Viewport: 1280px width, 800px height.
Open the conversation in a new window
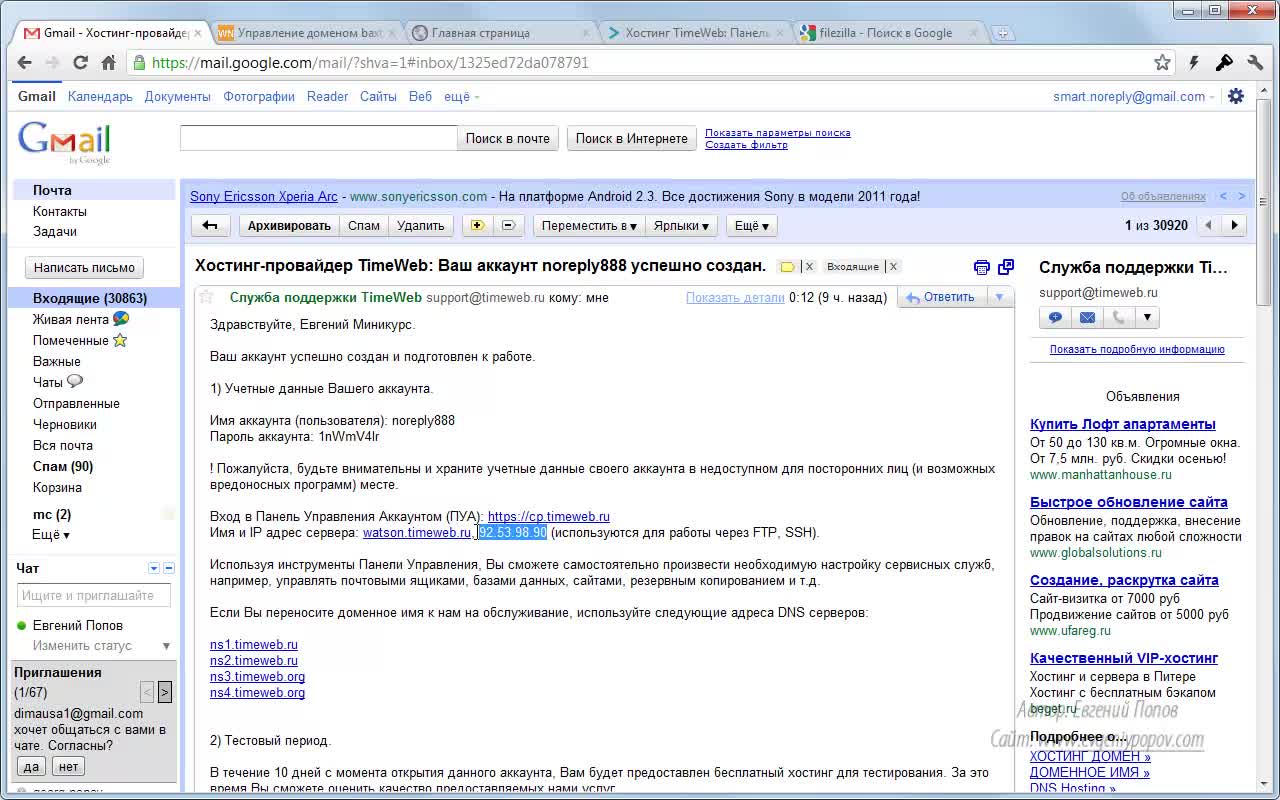1006,267
